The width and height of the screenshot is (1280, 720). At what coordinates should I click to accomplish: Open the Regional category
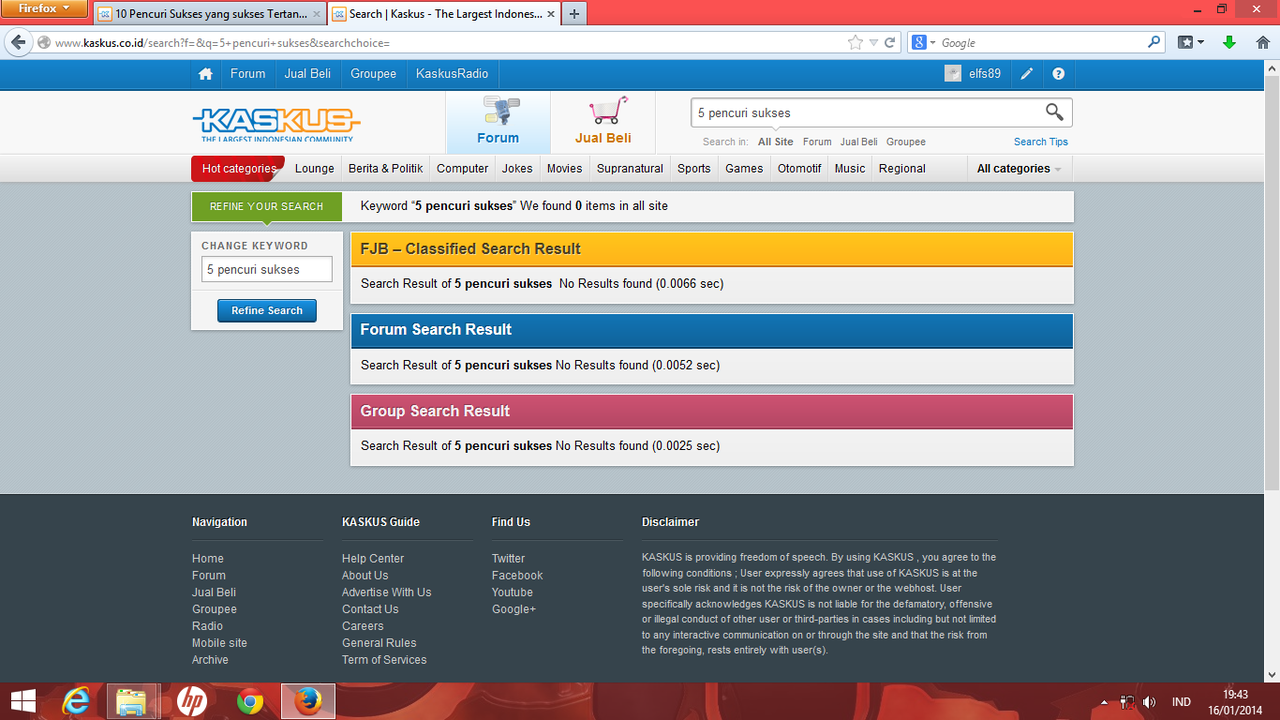point(902,169)
